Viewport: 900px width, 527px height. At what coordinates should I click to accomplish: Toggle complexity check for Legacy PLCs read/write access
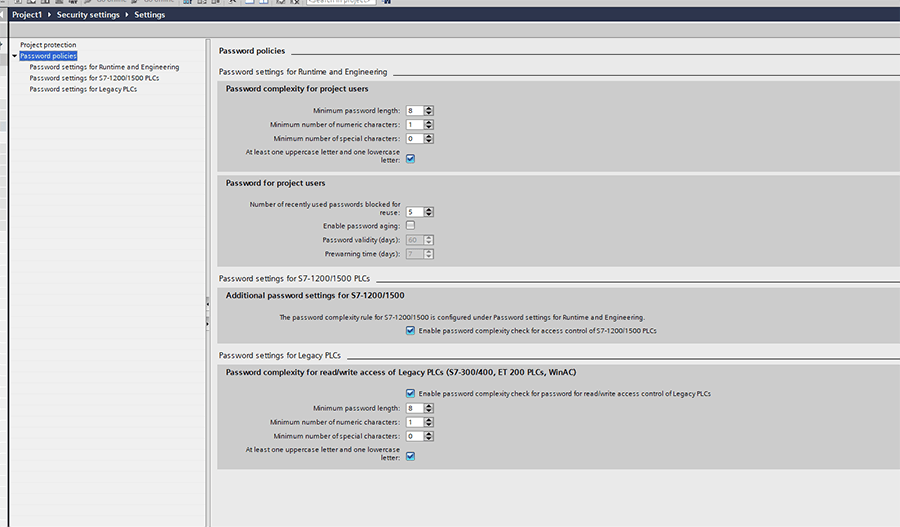410,393
